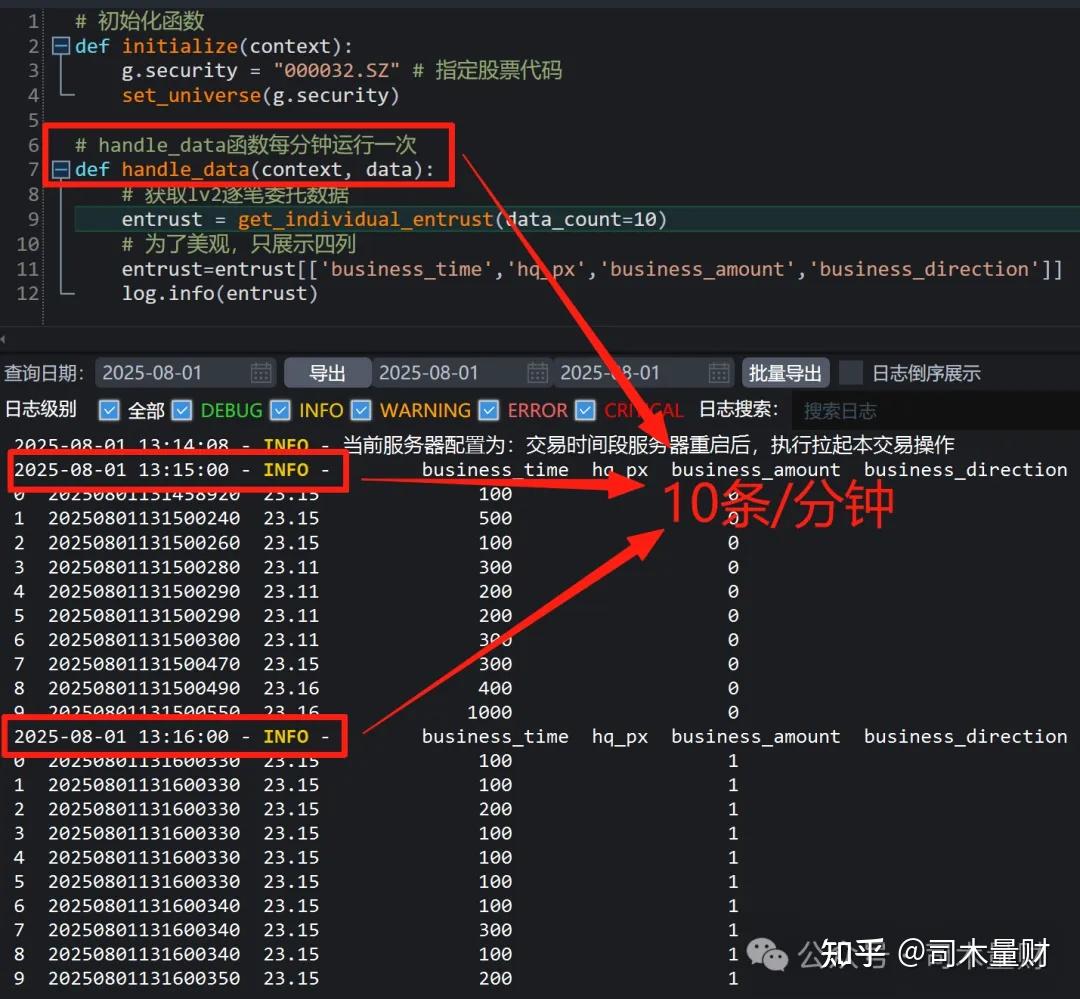Open the calendar for the export start date

pos(537,372)
